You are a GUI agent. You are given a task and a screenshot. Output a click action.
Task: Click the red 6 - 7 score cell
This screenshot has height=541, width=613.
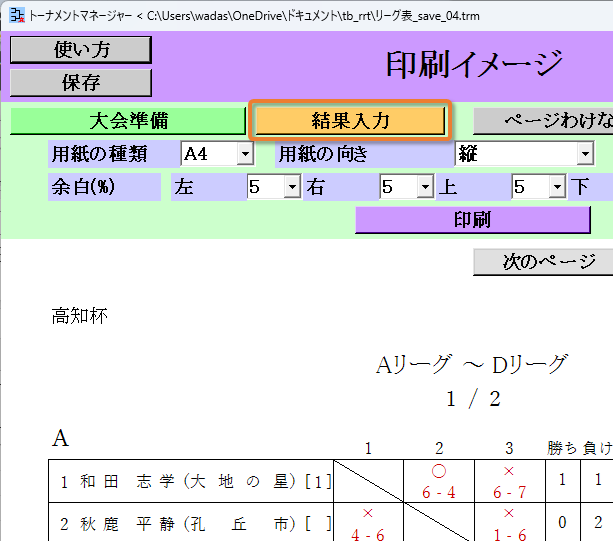[509, 481]
